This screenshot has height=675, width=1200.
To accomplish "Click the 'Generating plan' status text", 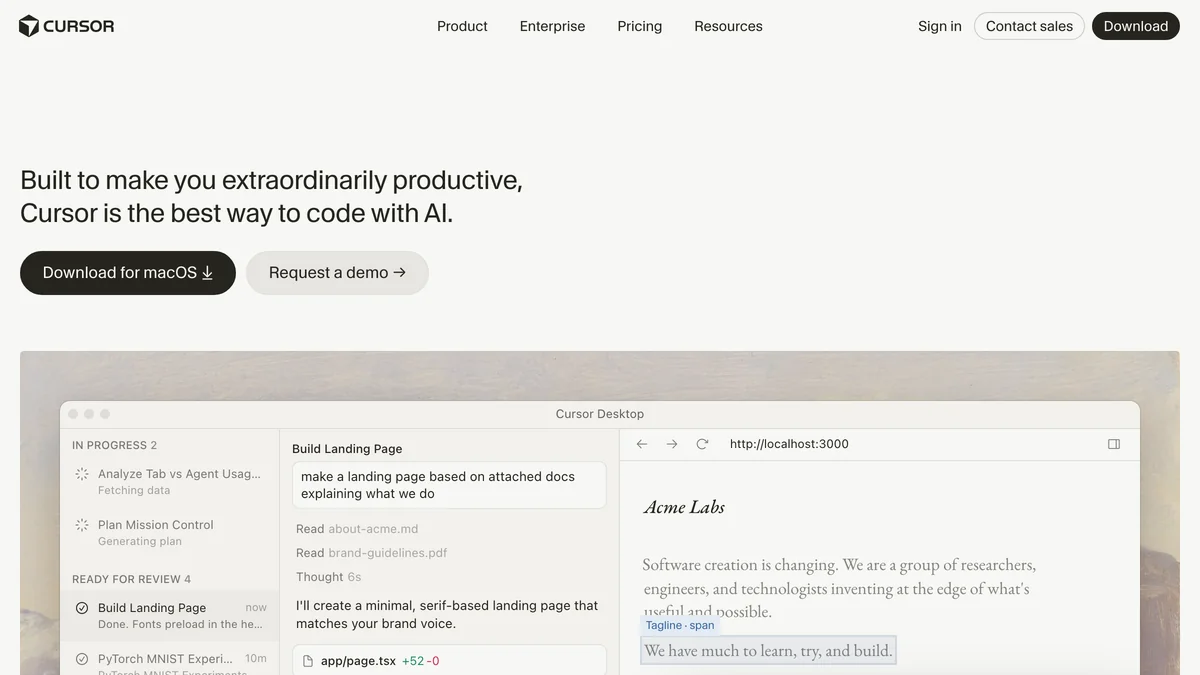I will pyautogui.click(x=140, y=542).
